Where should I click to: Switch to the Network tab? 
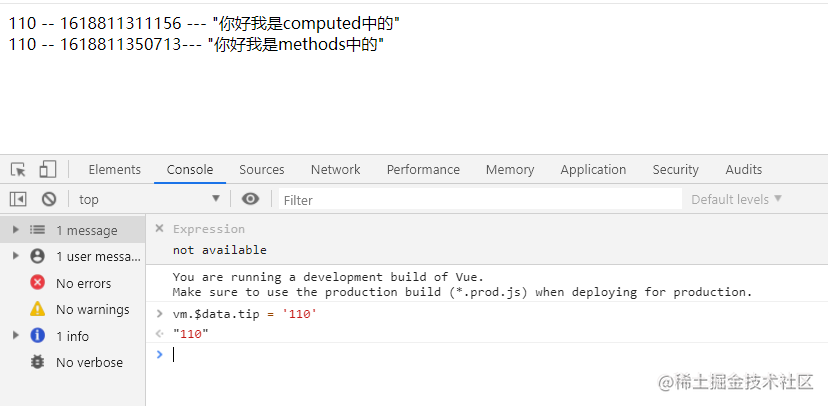[335, 169]
